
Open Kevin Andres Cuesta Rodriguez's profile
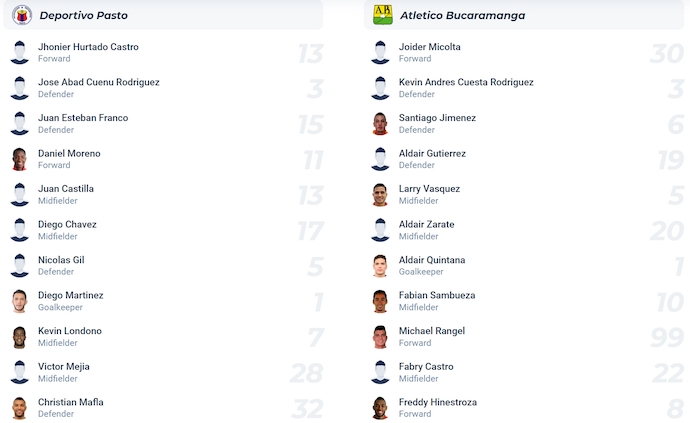tap(466, 82)
